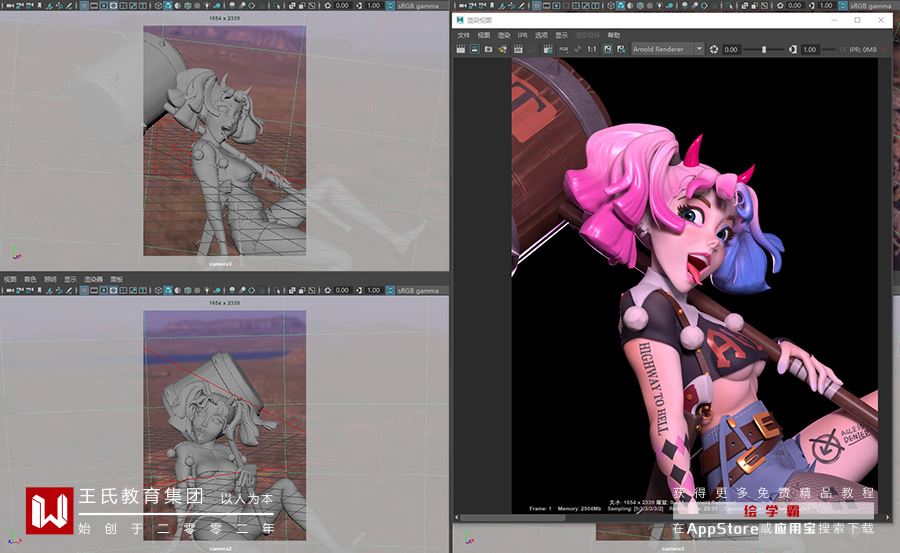
Task: Click the gamma icon in the top-left viewport
Action: (359, 6)
